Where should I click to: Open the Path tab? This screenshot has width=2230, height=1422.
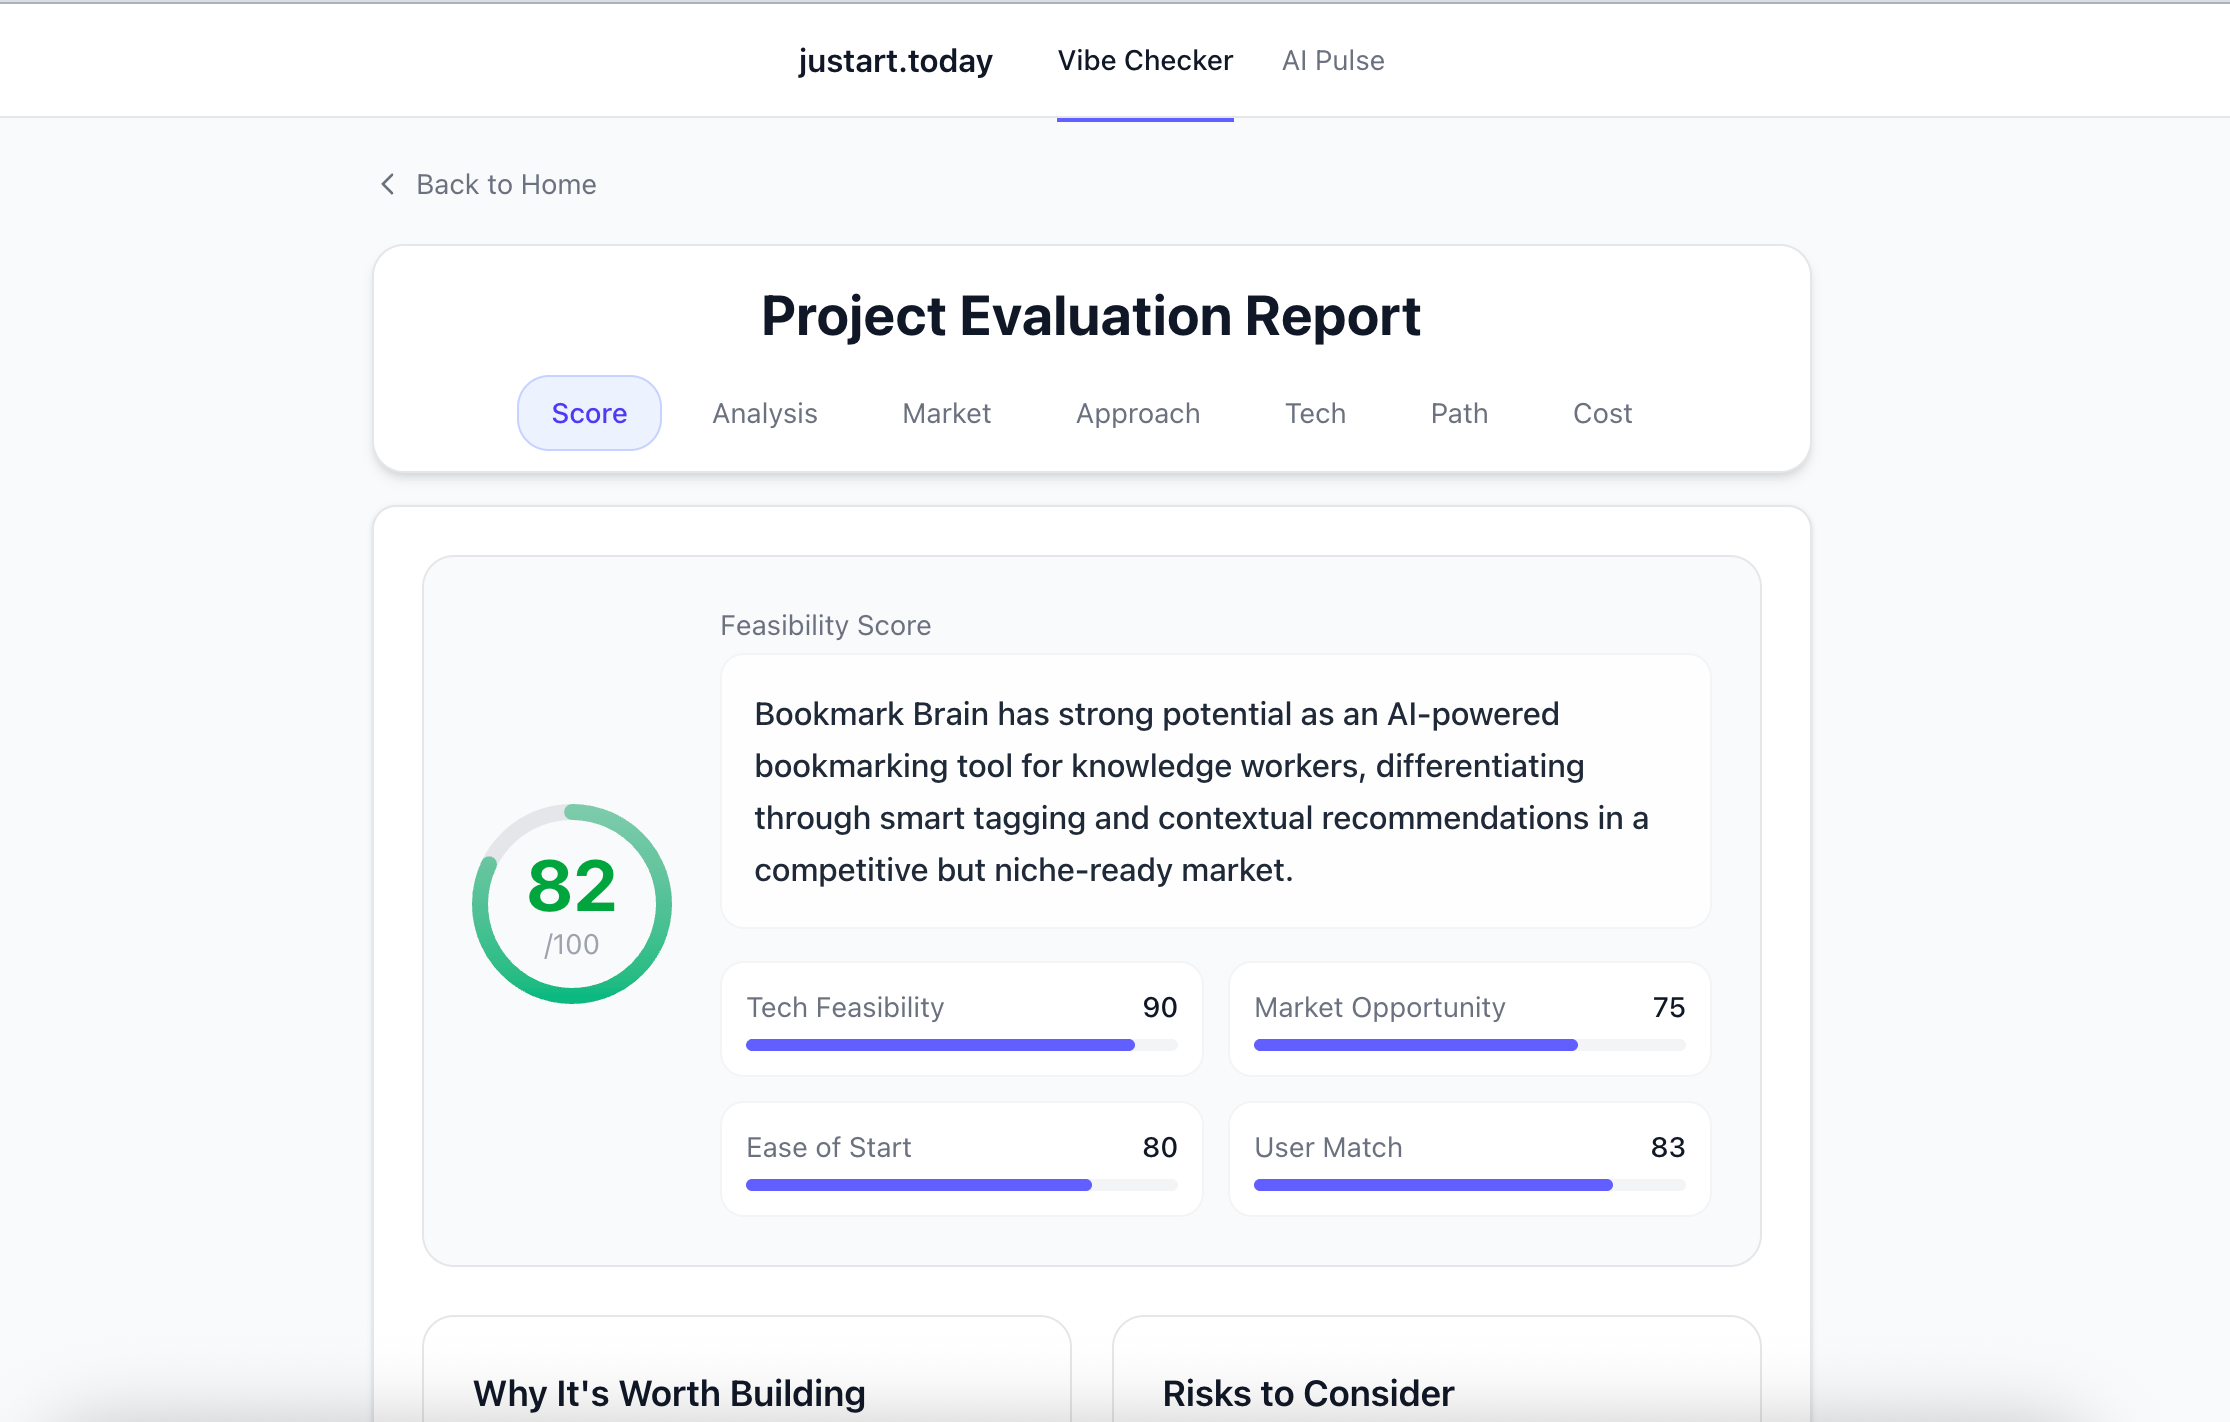[x=1459, y=413]
